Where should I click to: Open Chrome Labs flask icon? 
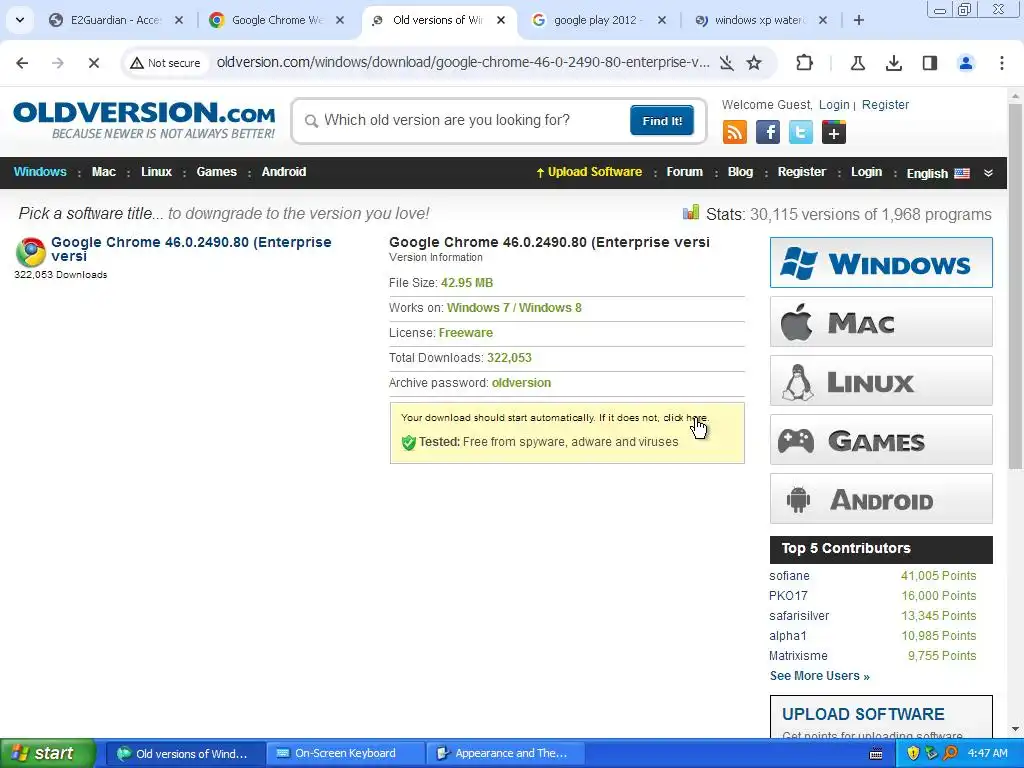click(x=857, y=63)
